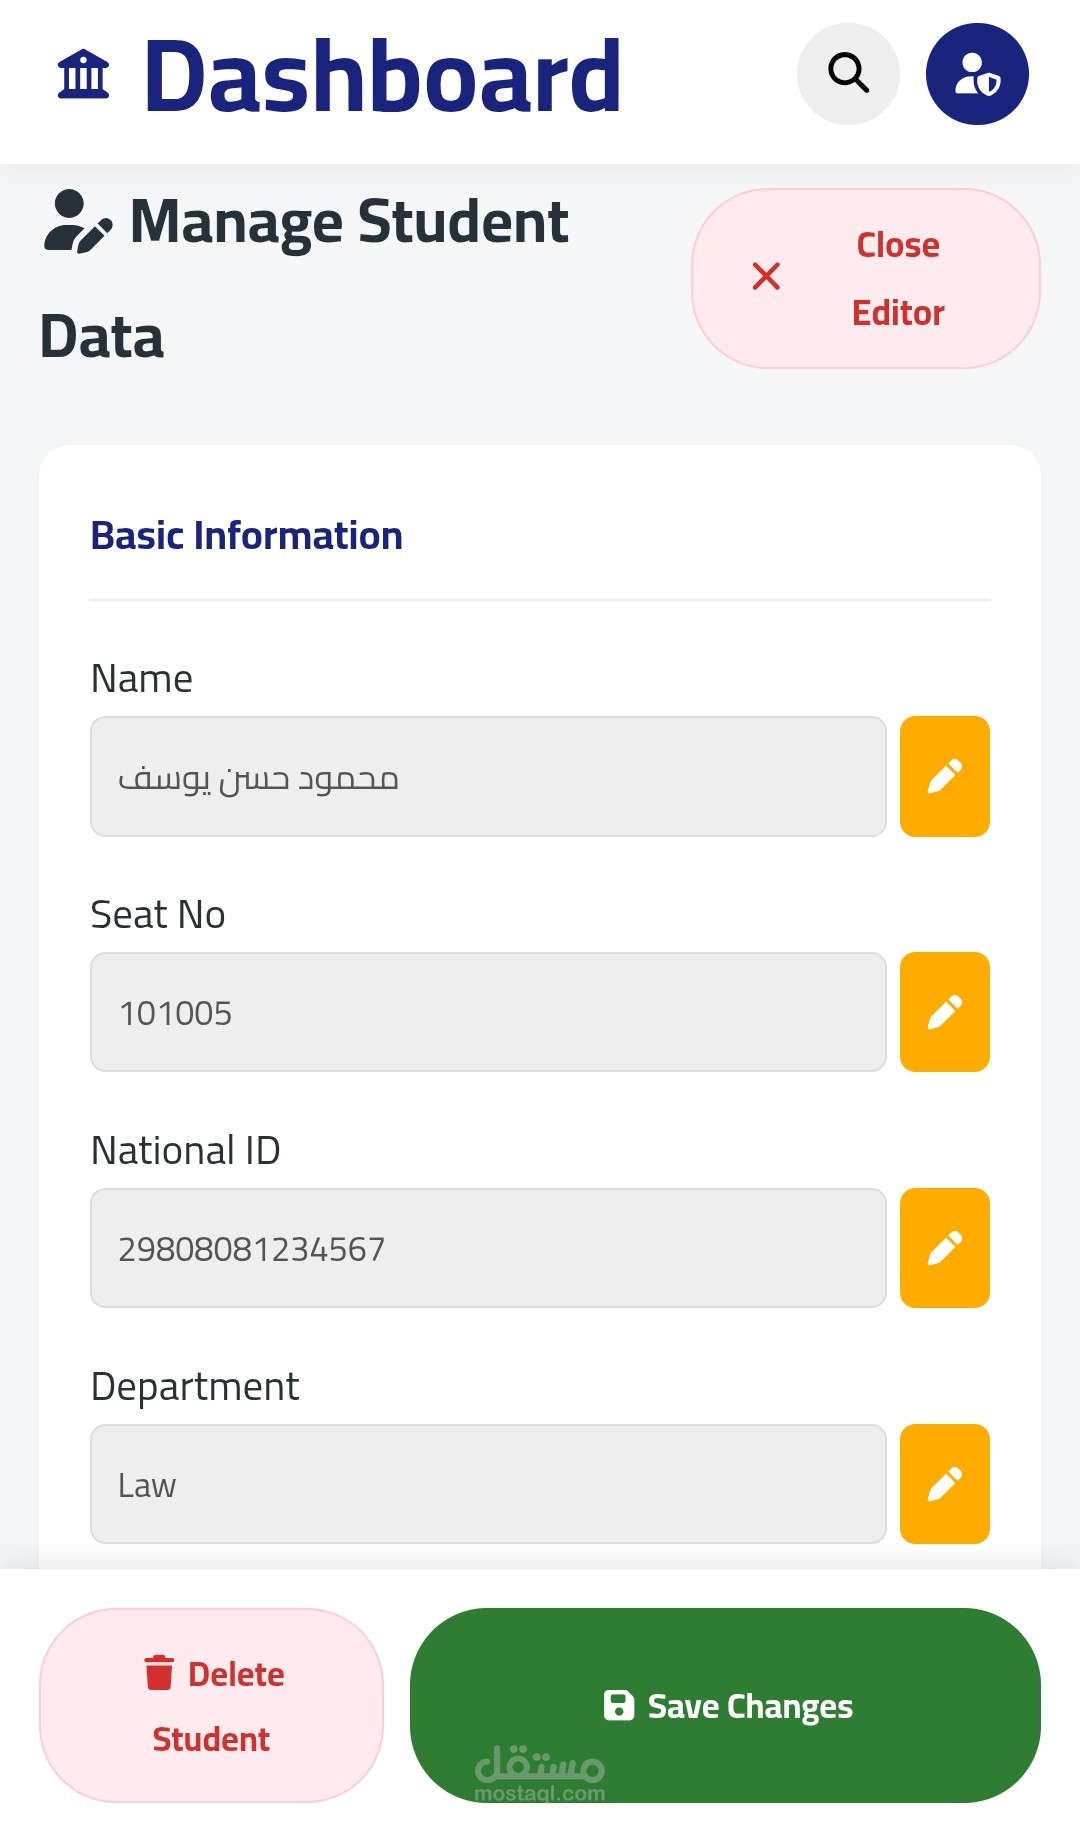1080x1842 pixels.
Task: Unlock National ID using its pencil button
Action: point(944,1248)
